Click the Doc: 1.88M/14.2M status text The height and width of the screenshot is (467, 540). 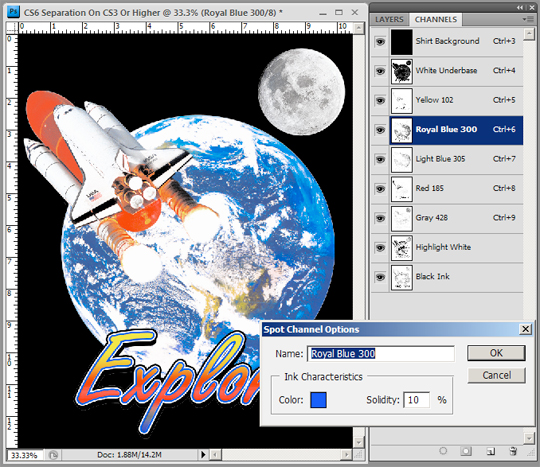(x=129, y=455)
